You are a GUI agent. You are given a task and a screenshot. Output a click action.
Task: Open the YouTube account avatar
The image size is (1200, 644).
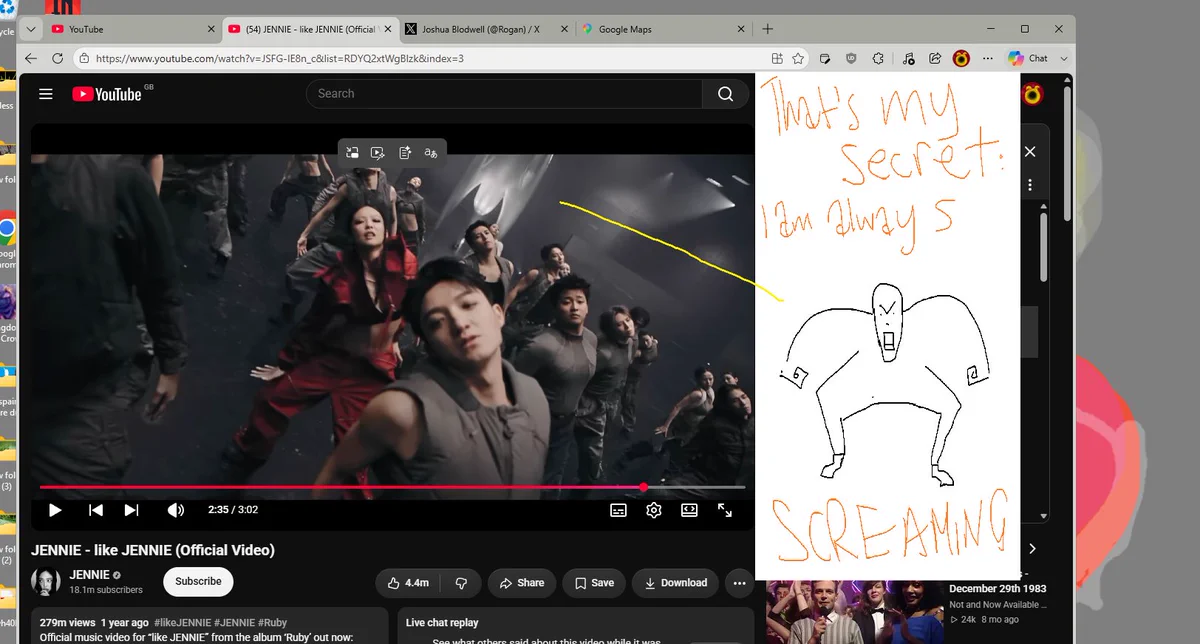pos(1032,94)
